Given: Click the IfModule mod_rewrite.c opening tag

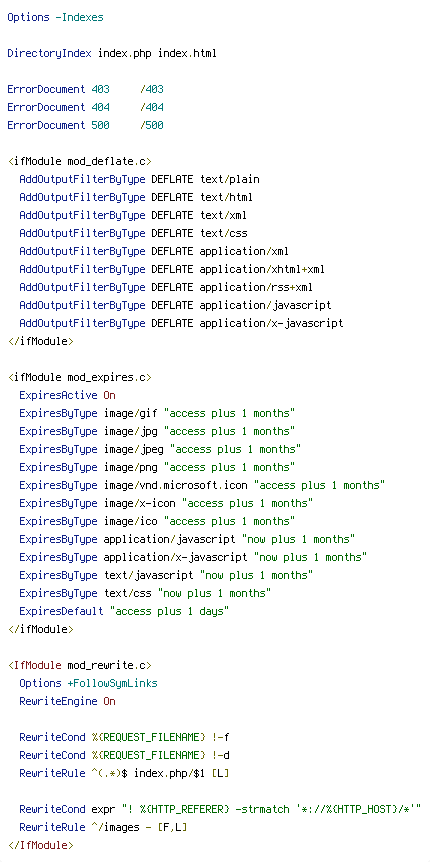Looking at the screenshot, I should coord(80,665).
